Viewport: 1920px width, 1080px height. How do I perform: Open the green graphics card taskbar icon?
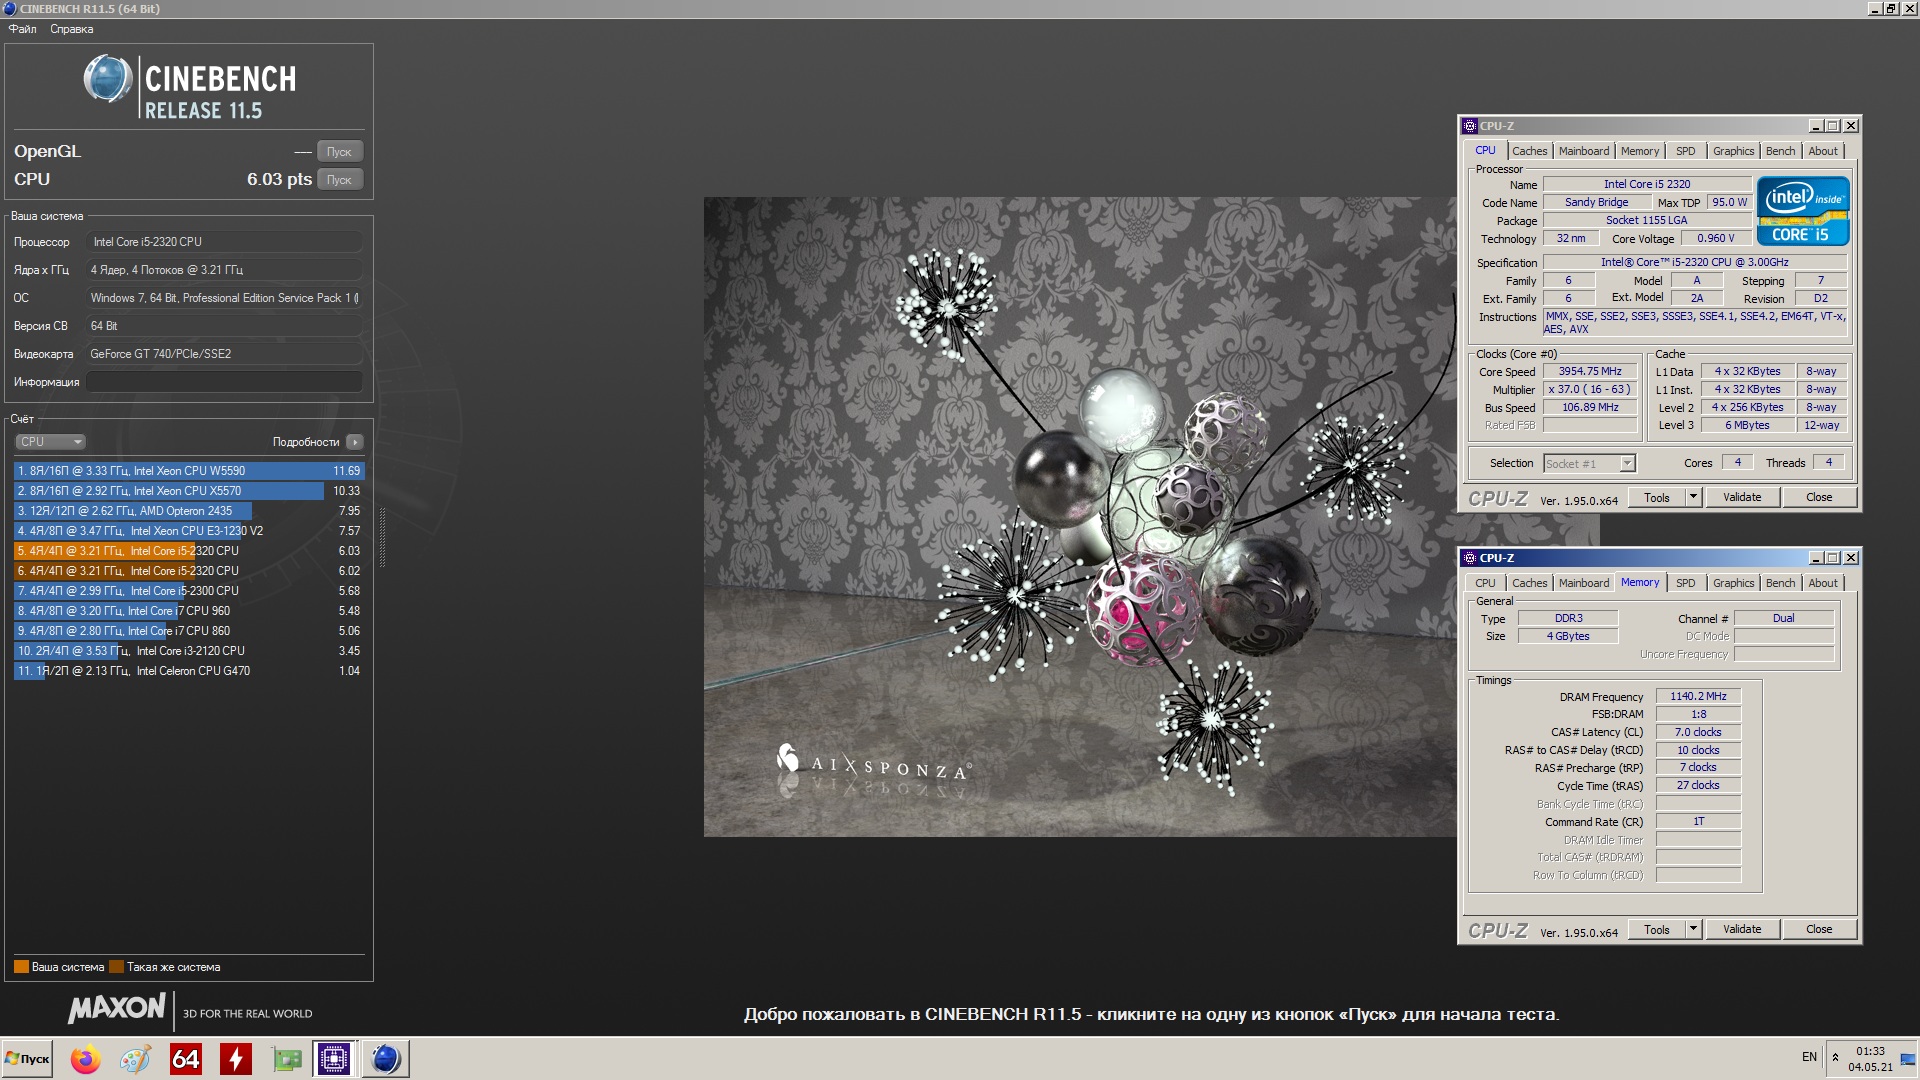pos(287,1059)
